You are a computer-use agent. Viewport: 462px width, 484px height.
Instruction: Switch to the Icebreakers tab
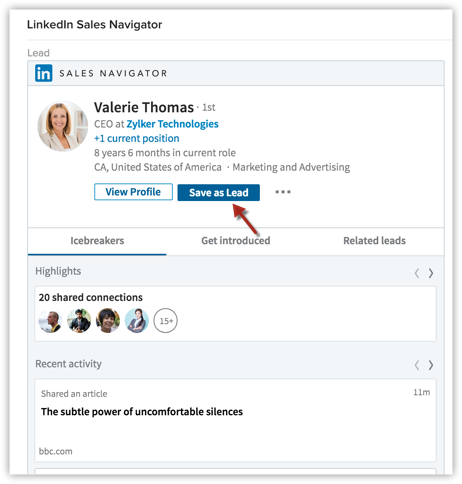(x=97, y=241)
